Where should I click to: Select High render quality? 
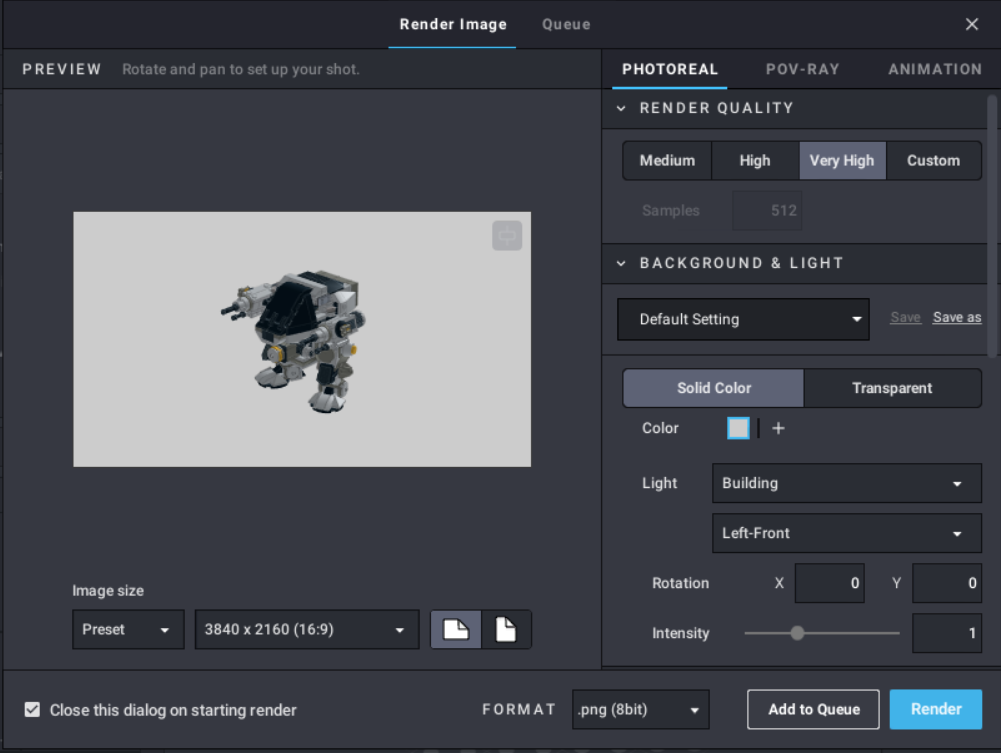click(755, 161)
